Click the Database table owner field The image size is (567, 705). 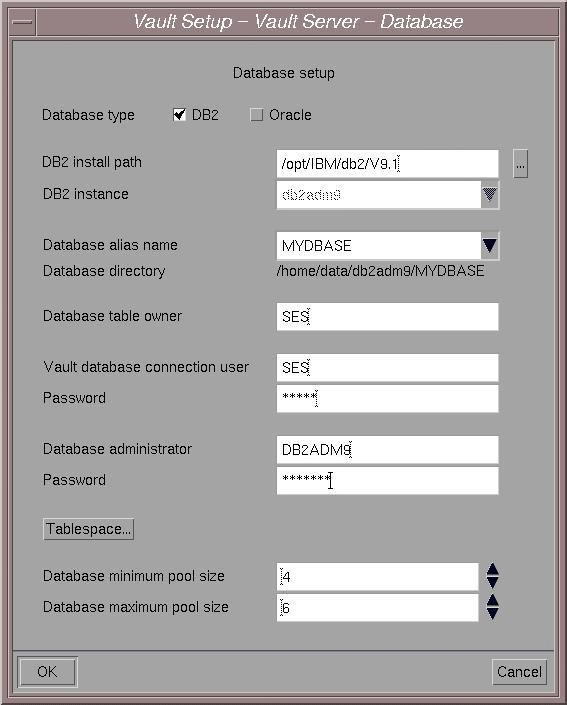[x=388, y=317]
